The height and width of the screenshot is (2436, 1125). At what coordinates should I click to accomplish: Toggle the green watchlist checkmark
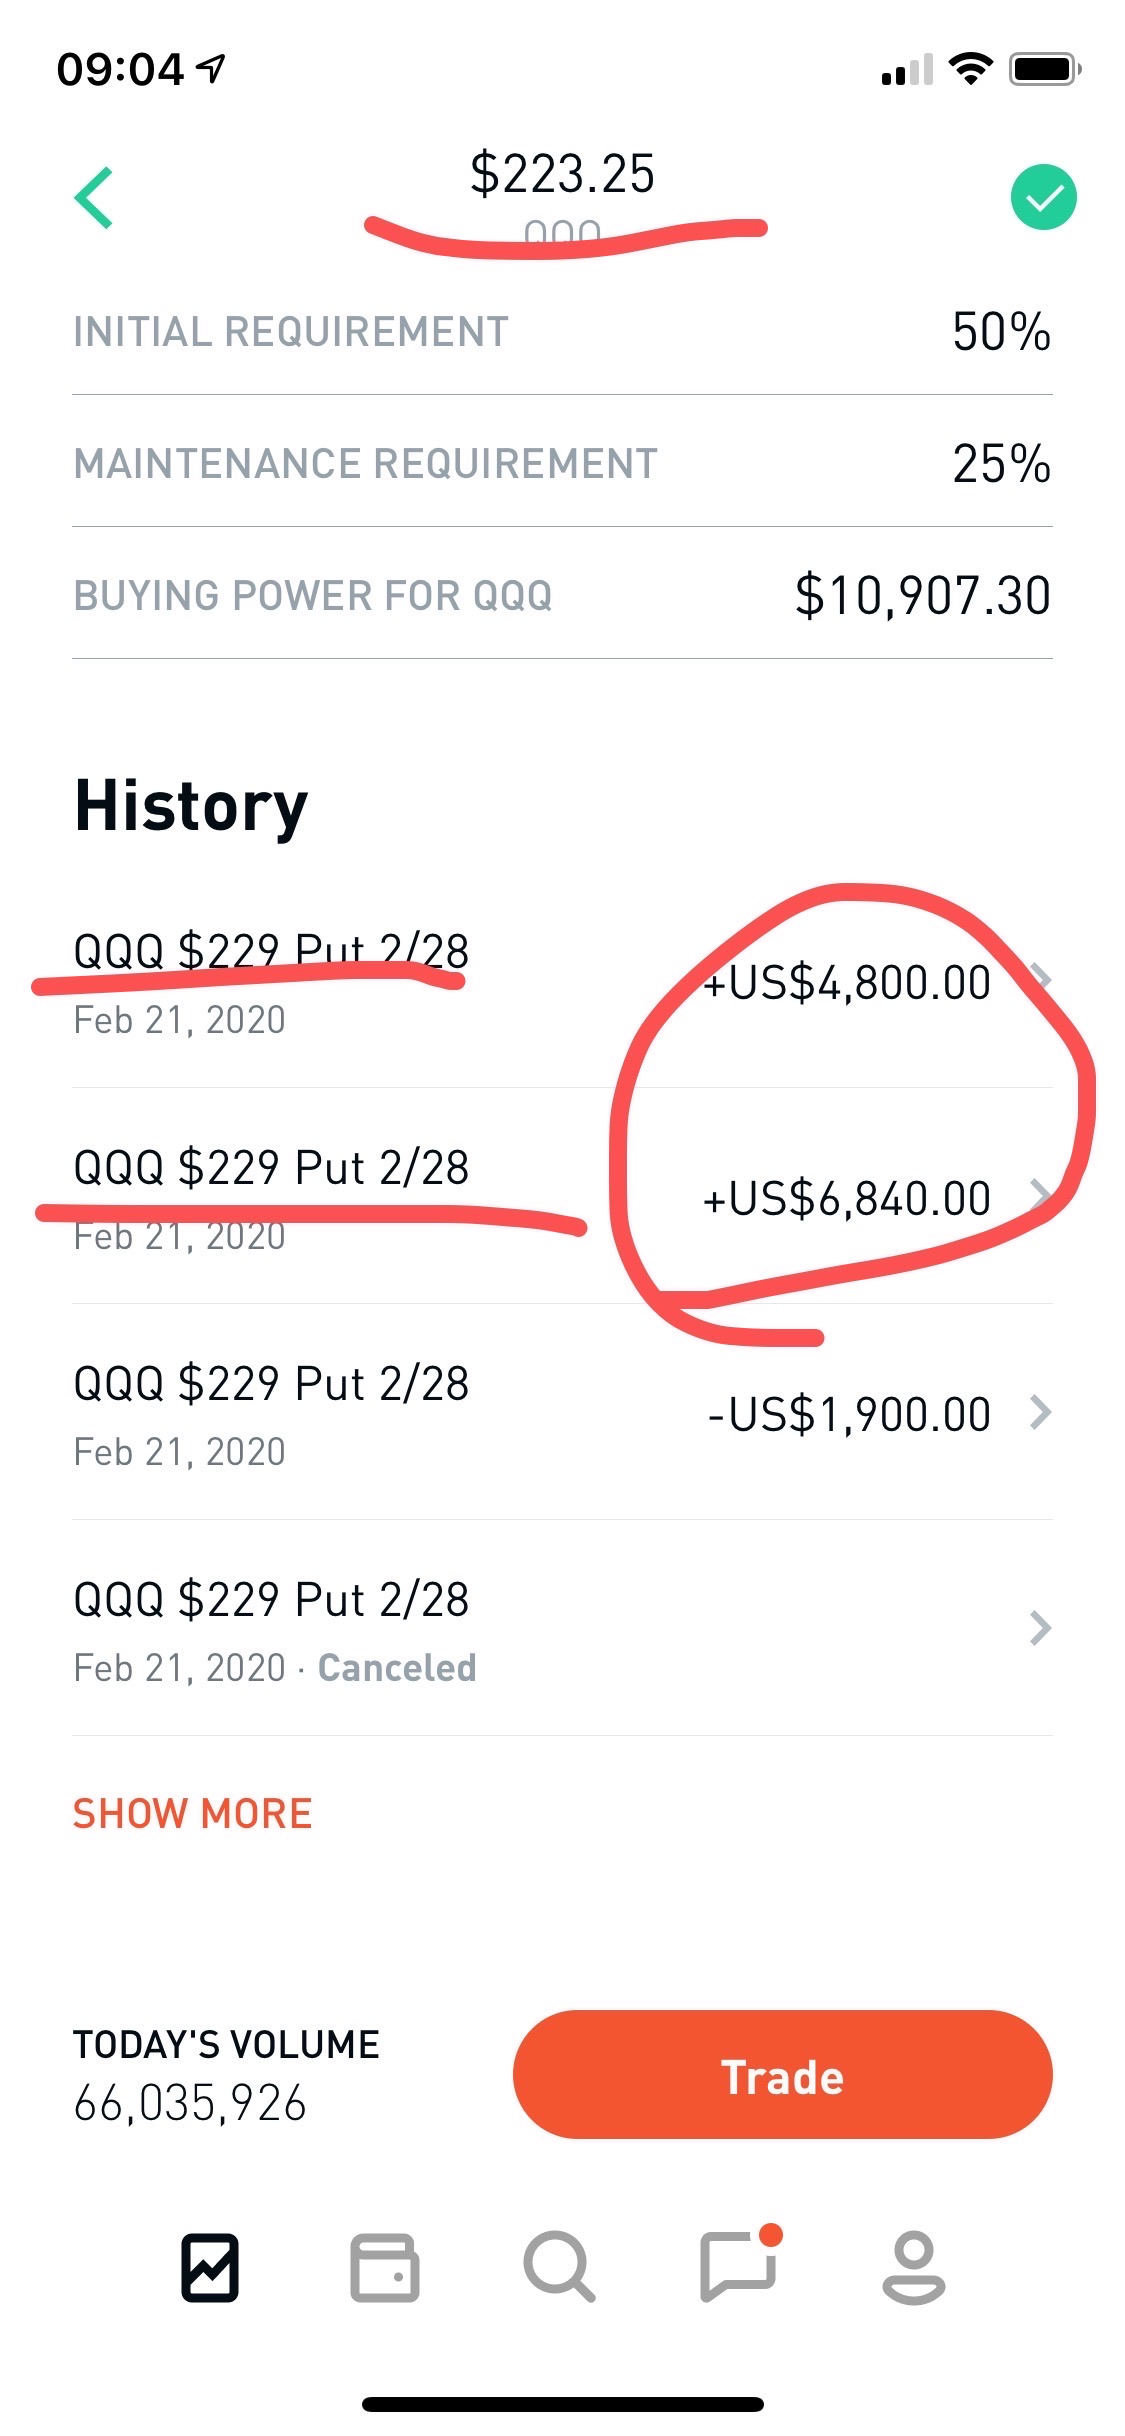pyautogui.click(x=1043, y=197)
